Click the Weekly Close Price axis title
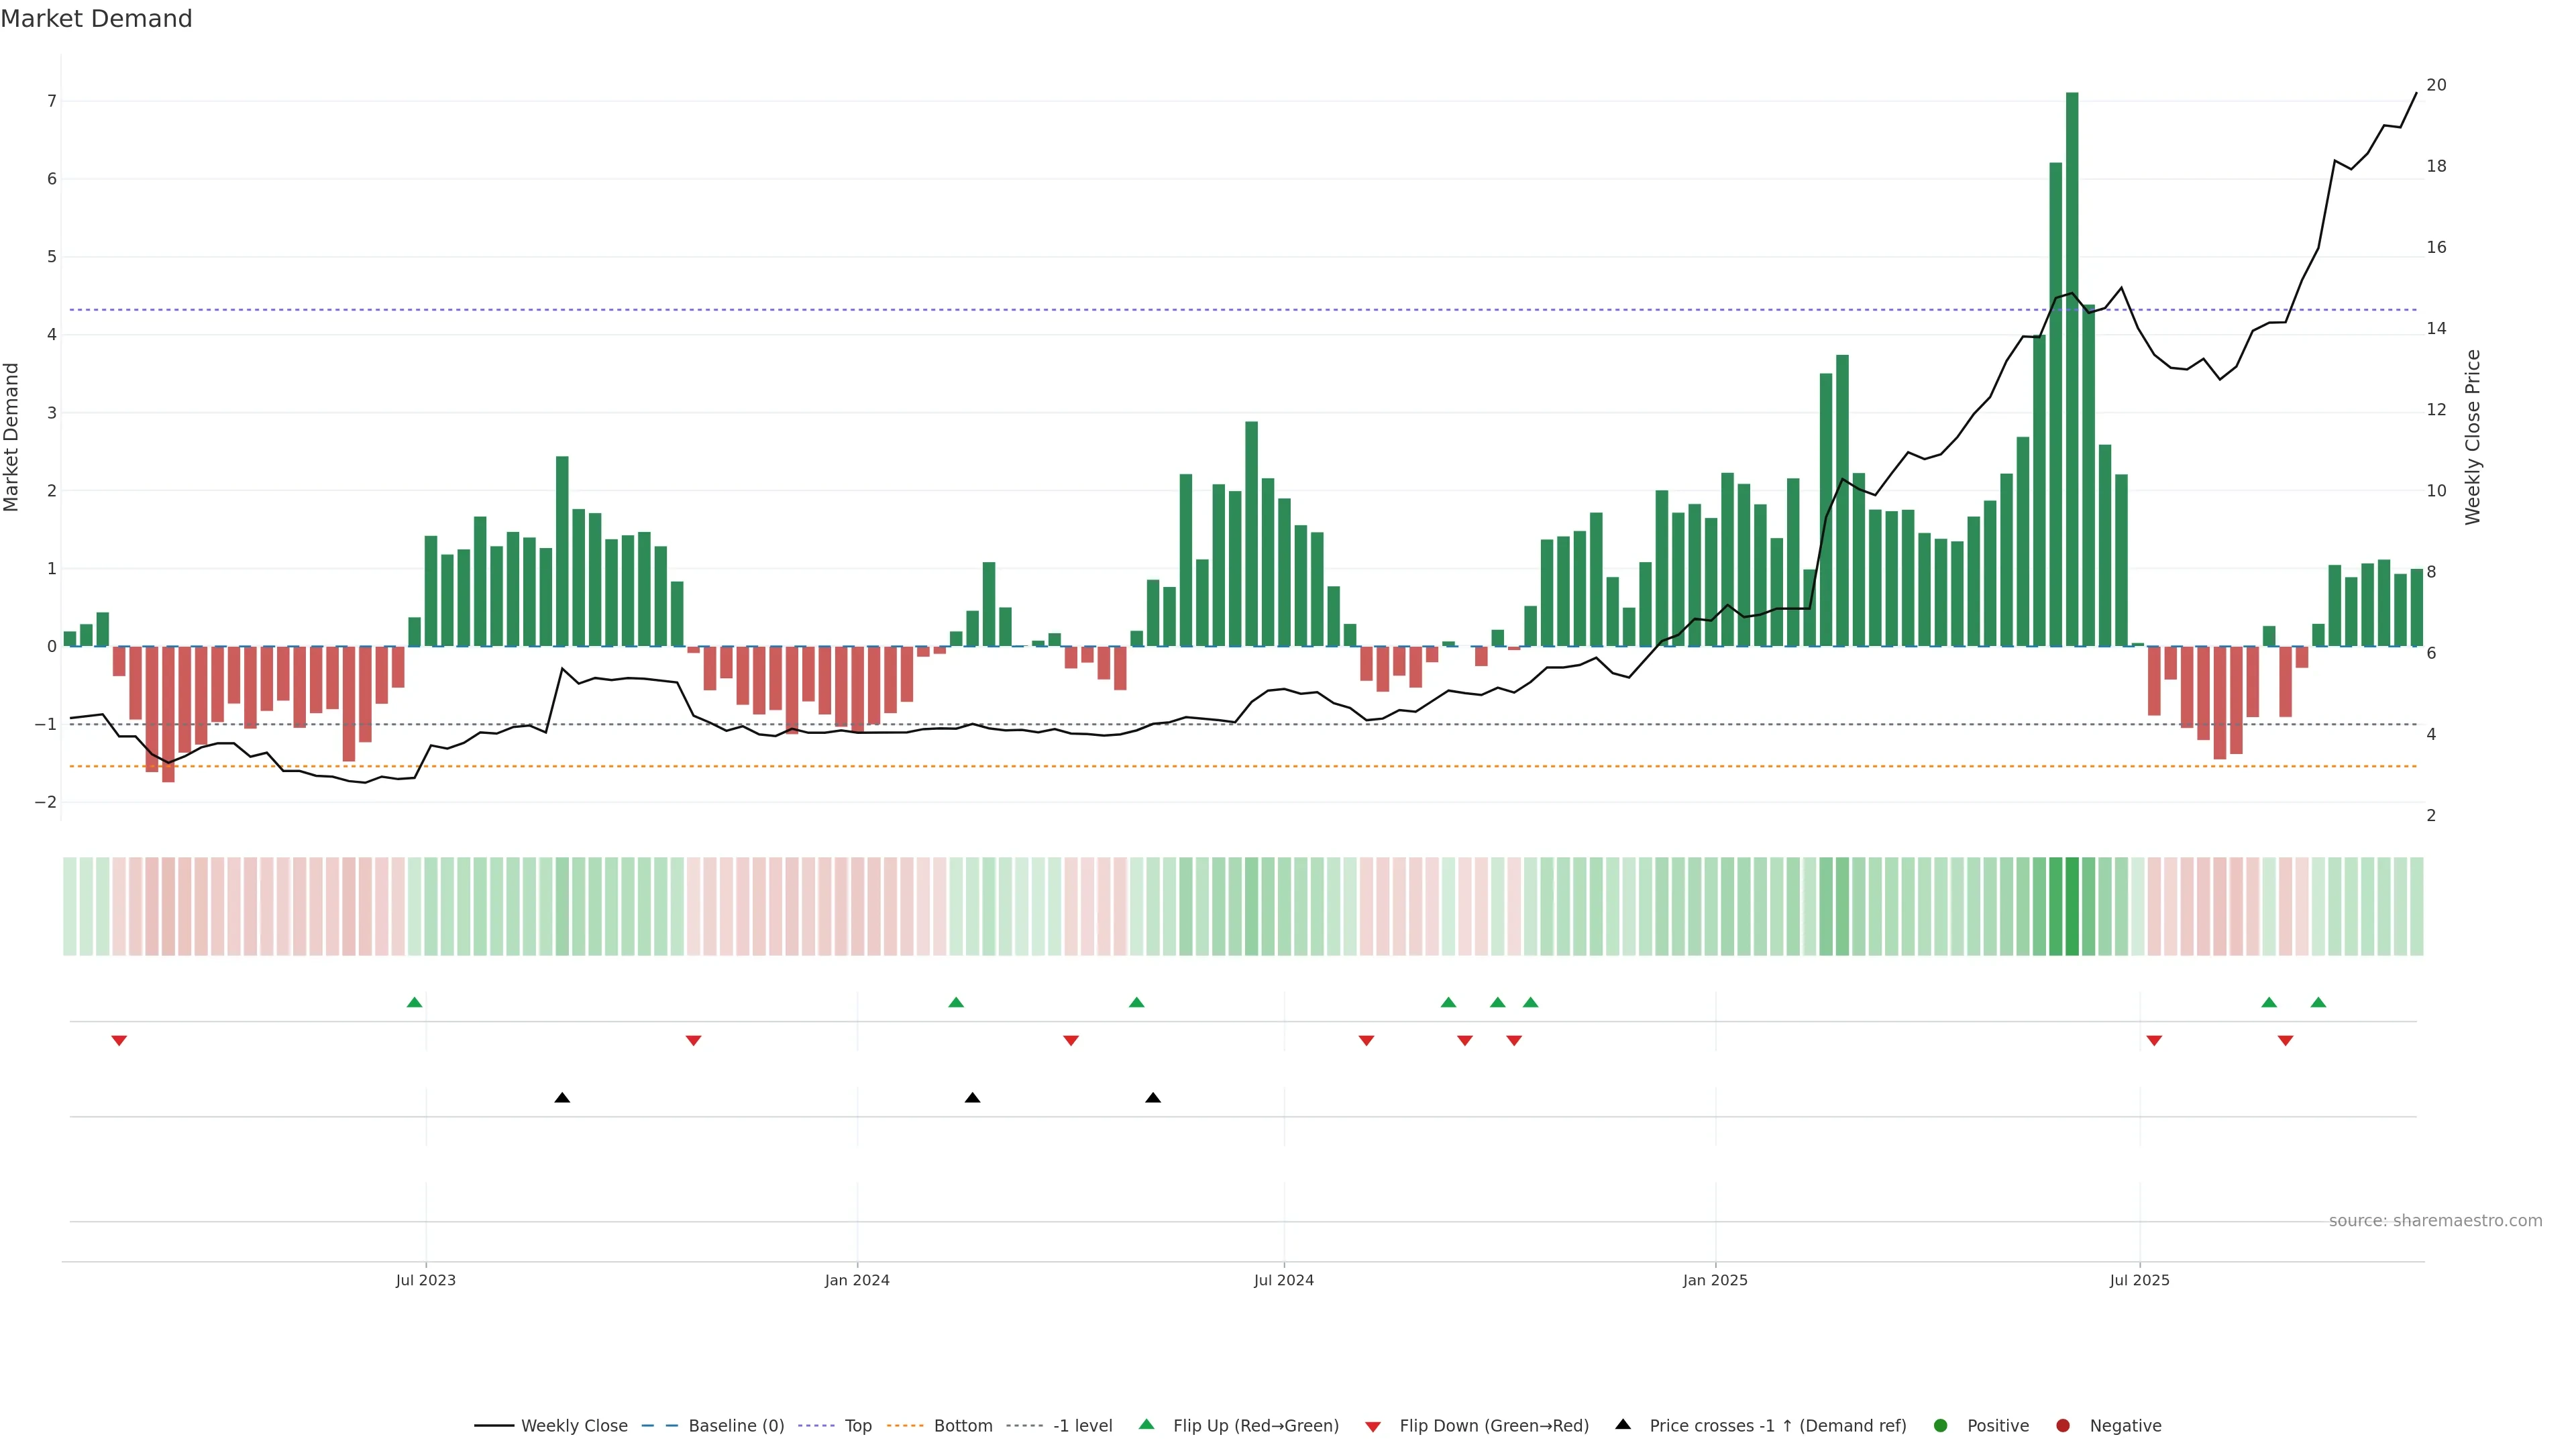The image size is (2576, 1449). [x=2473, y=437]
